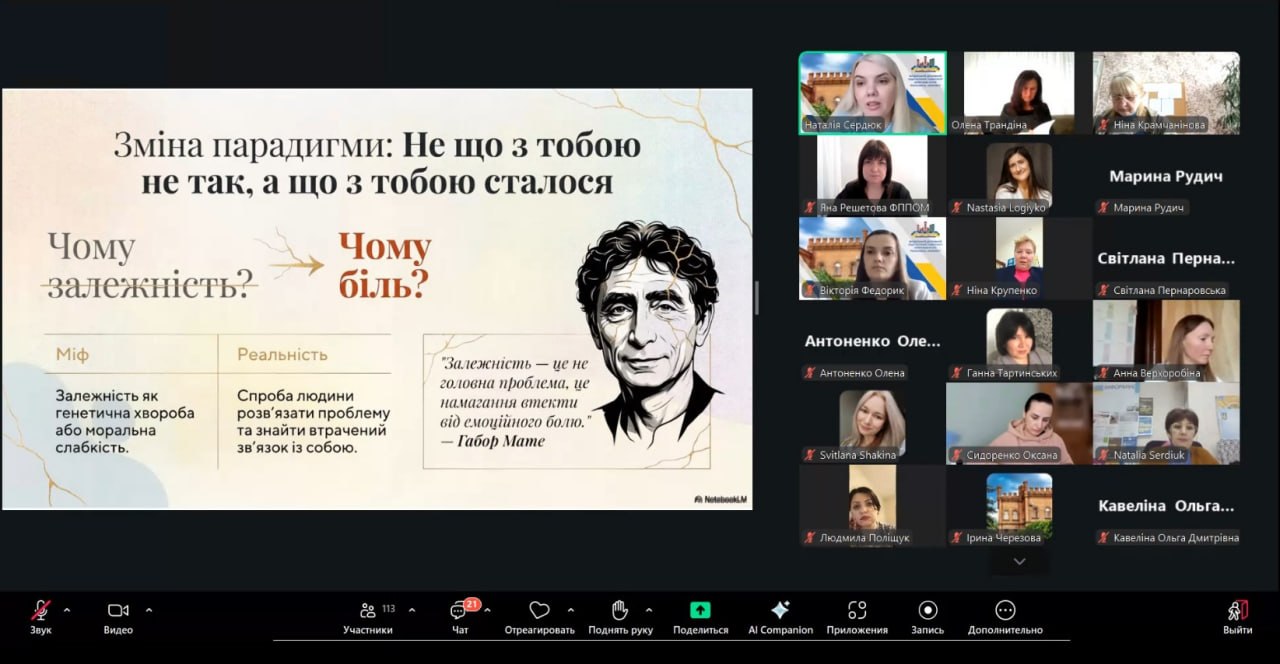The height and width of the screenshot is (664, 1280).
Task: Open AI Companion
Action: pos(780,611)
